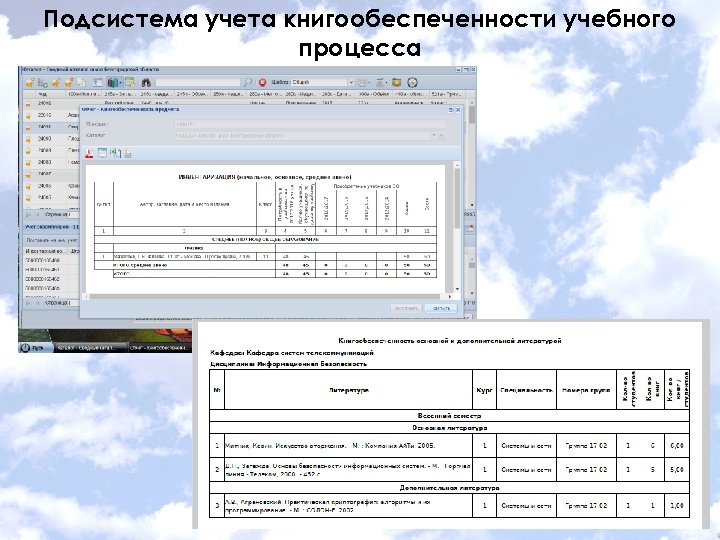Click the record icon in row 22015
Screen dimensions: 720x540
(x=28, y=116)
